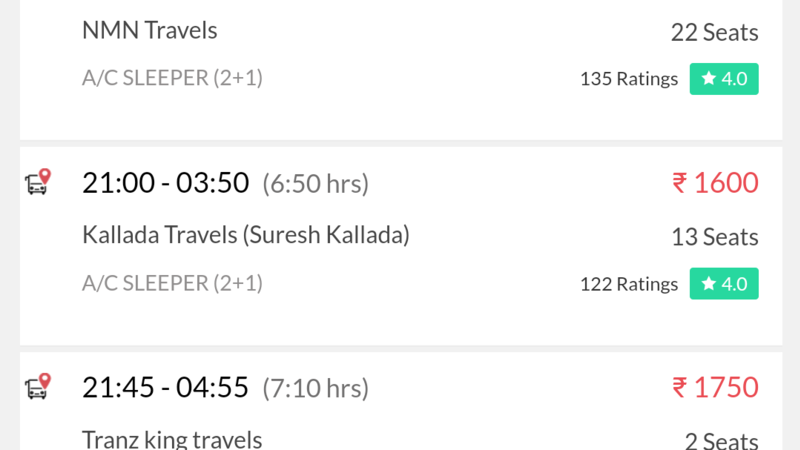Select the 21:00 - 03:50 departure time
Image resolution: width=800 pixels, height=450 pixels.
pyautogui.click(x=166, y=183)
